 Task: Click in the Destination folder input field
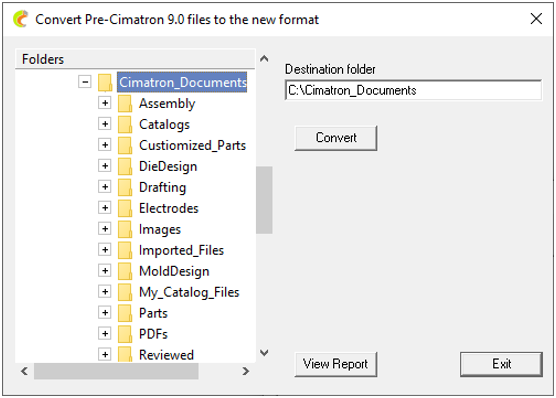point(413,90)
